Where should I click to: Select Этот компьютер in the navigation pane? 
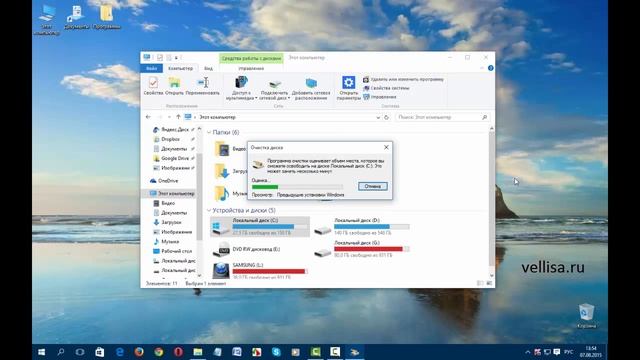tap(172, 193)
